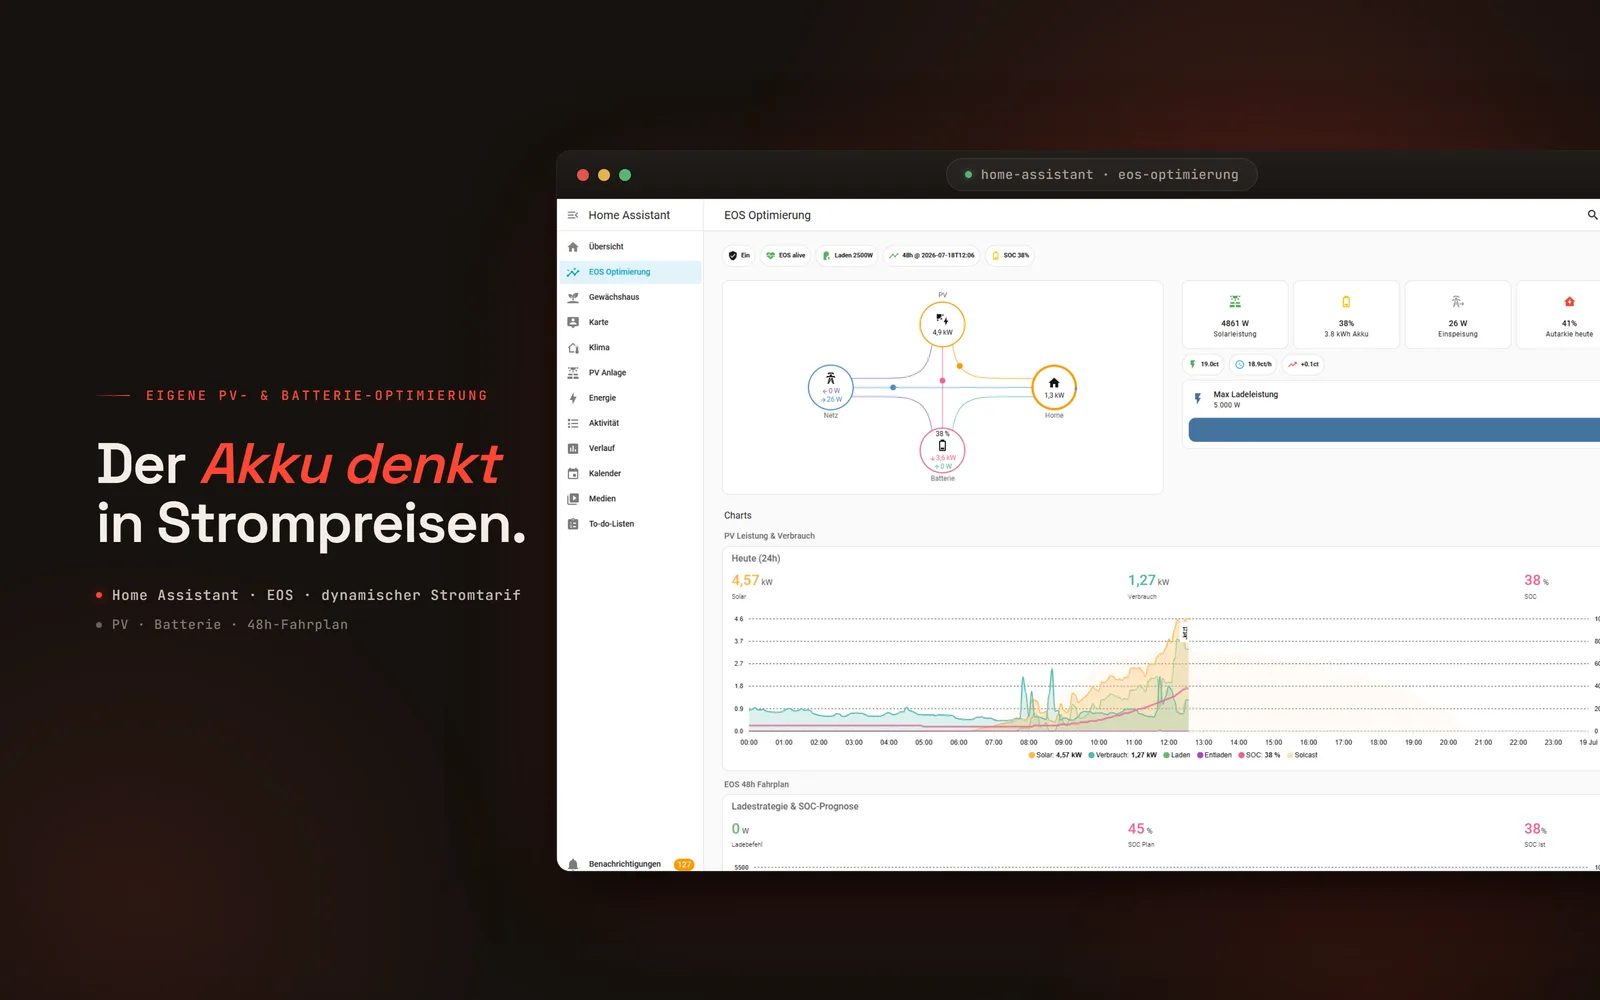Click the 'SOC 38%' chip
This screenshot has width=1600, height=1000.
coord(1010,256)
